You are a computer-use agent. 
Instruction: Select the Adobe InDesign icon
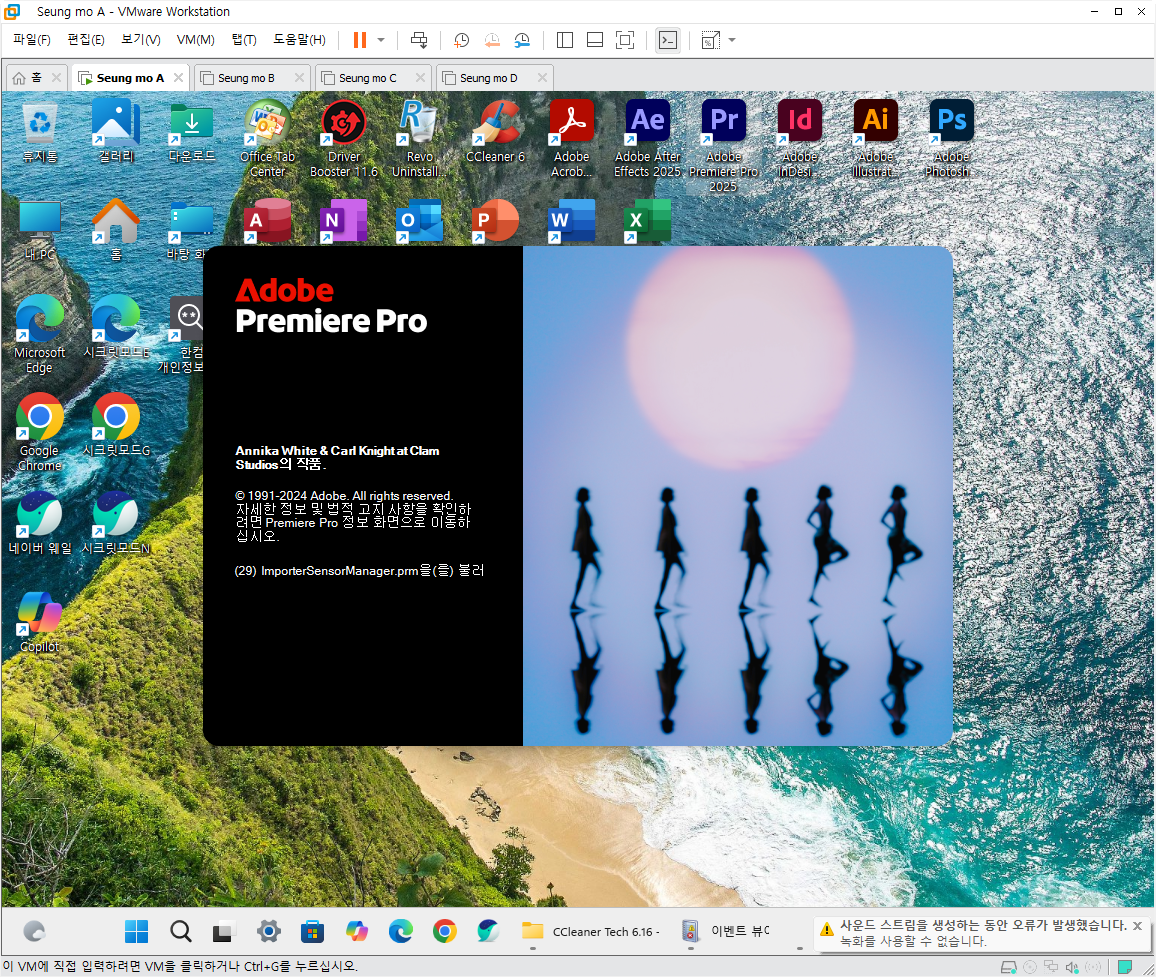tap(799, 140)
